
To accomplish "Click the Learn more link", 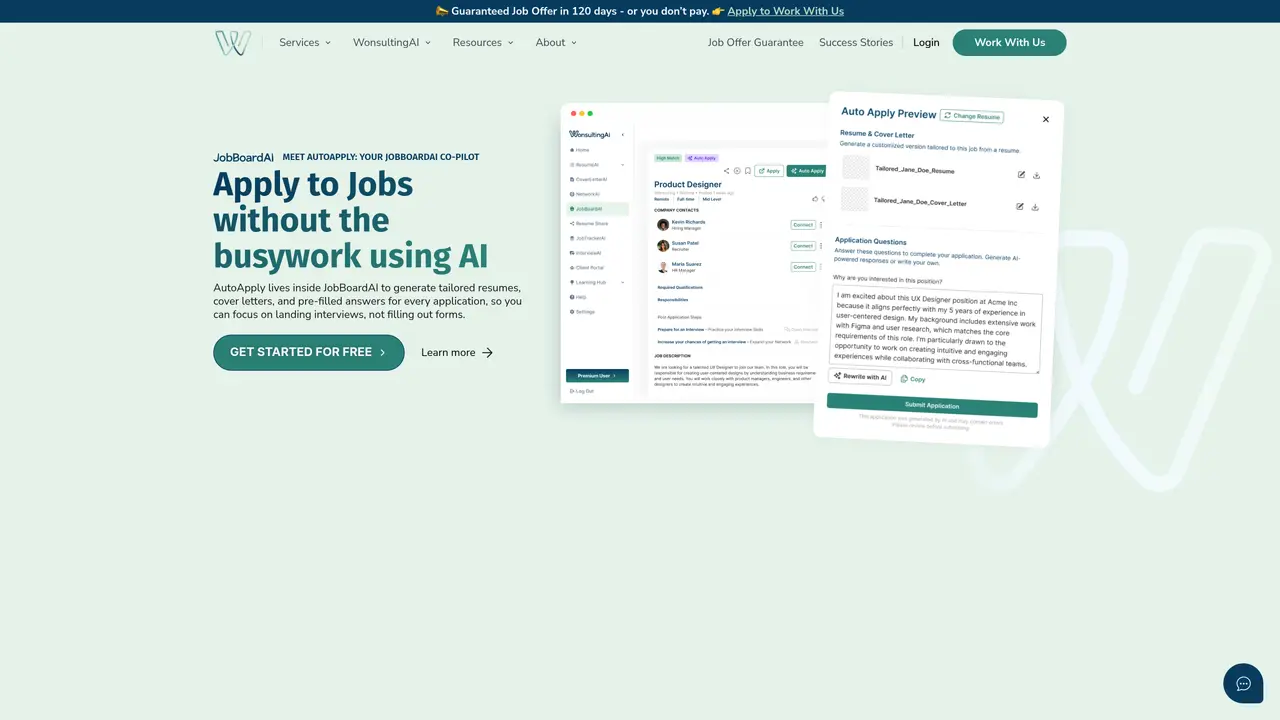I will pos(457,352).
